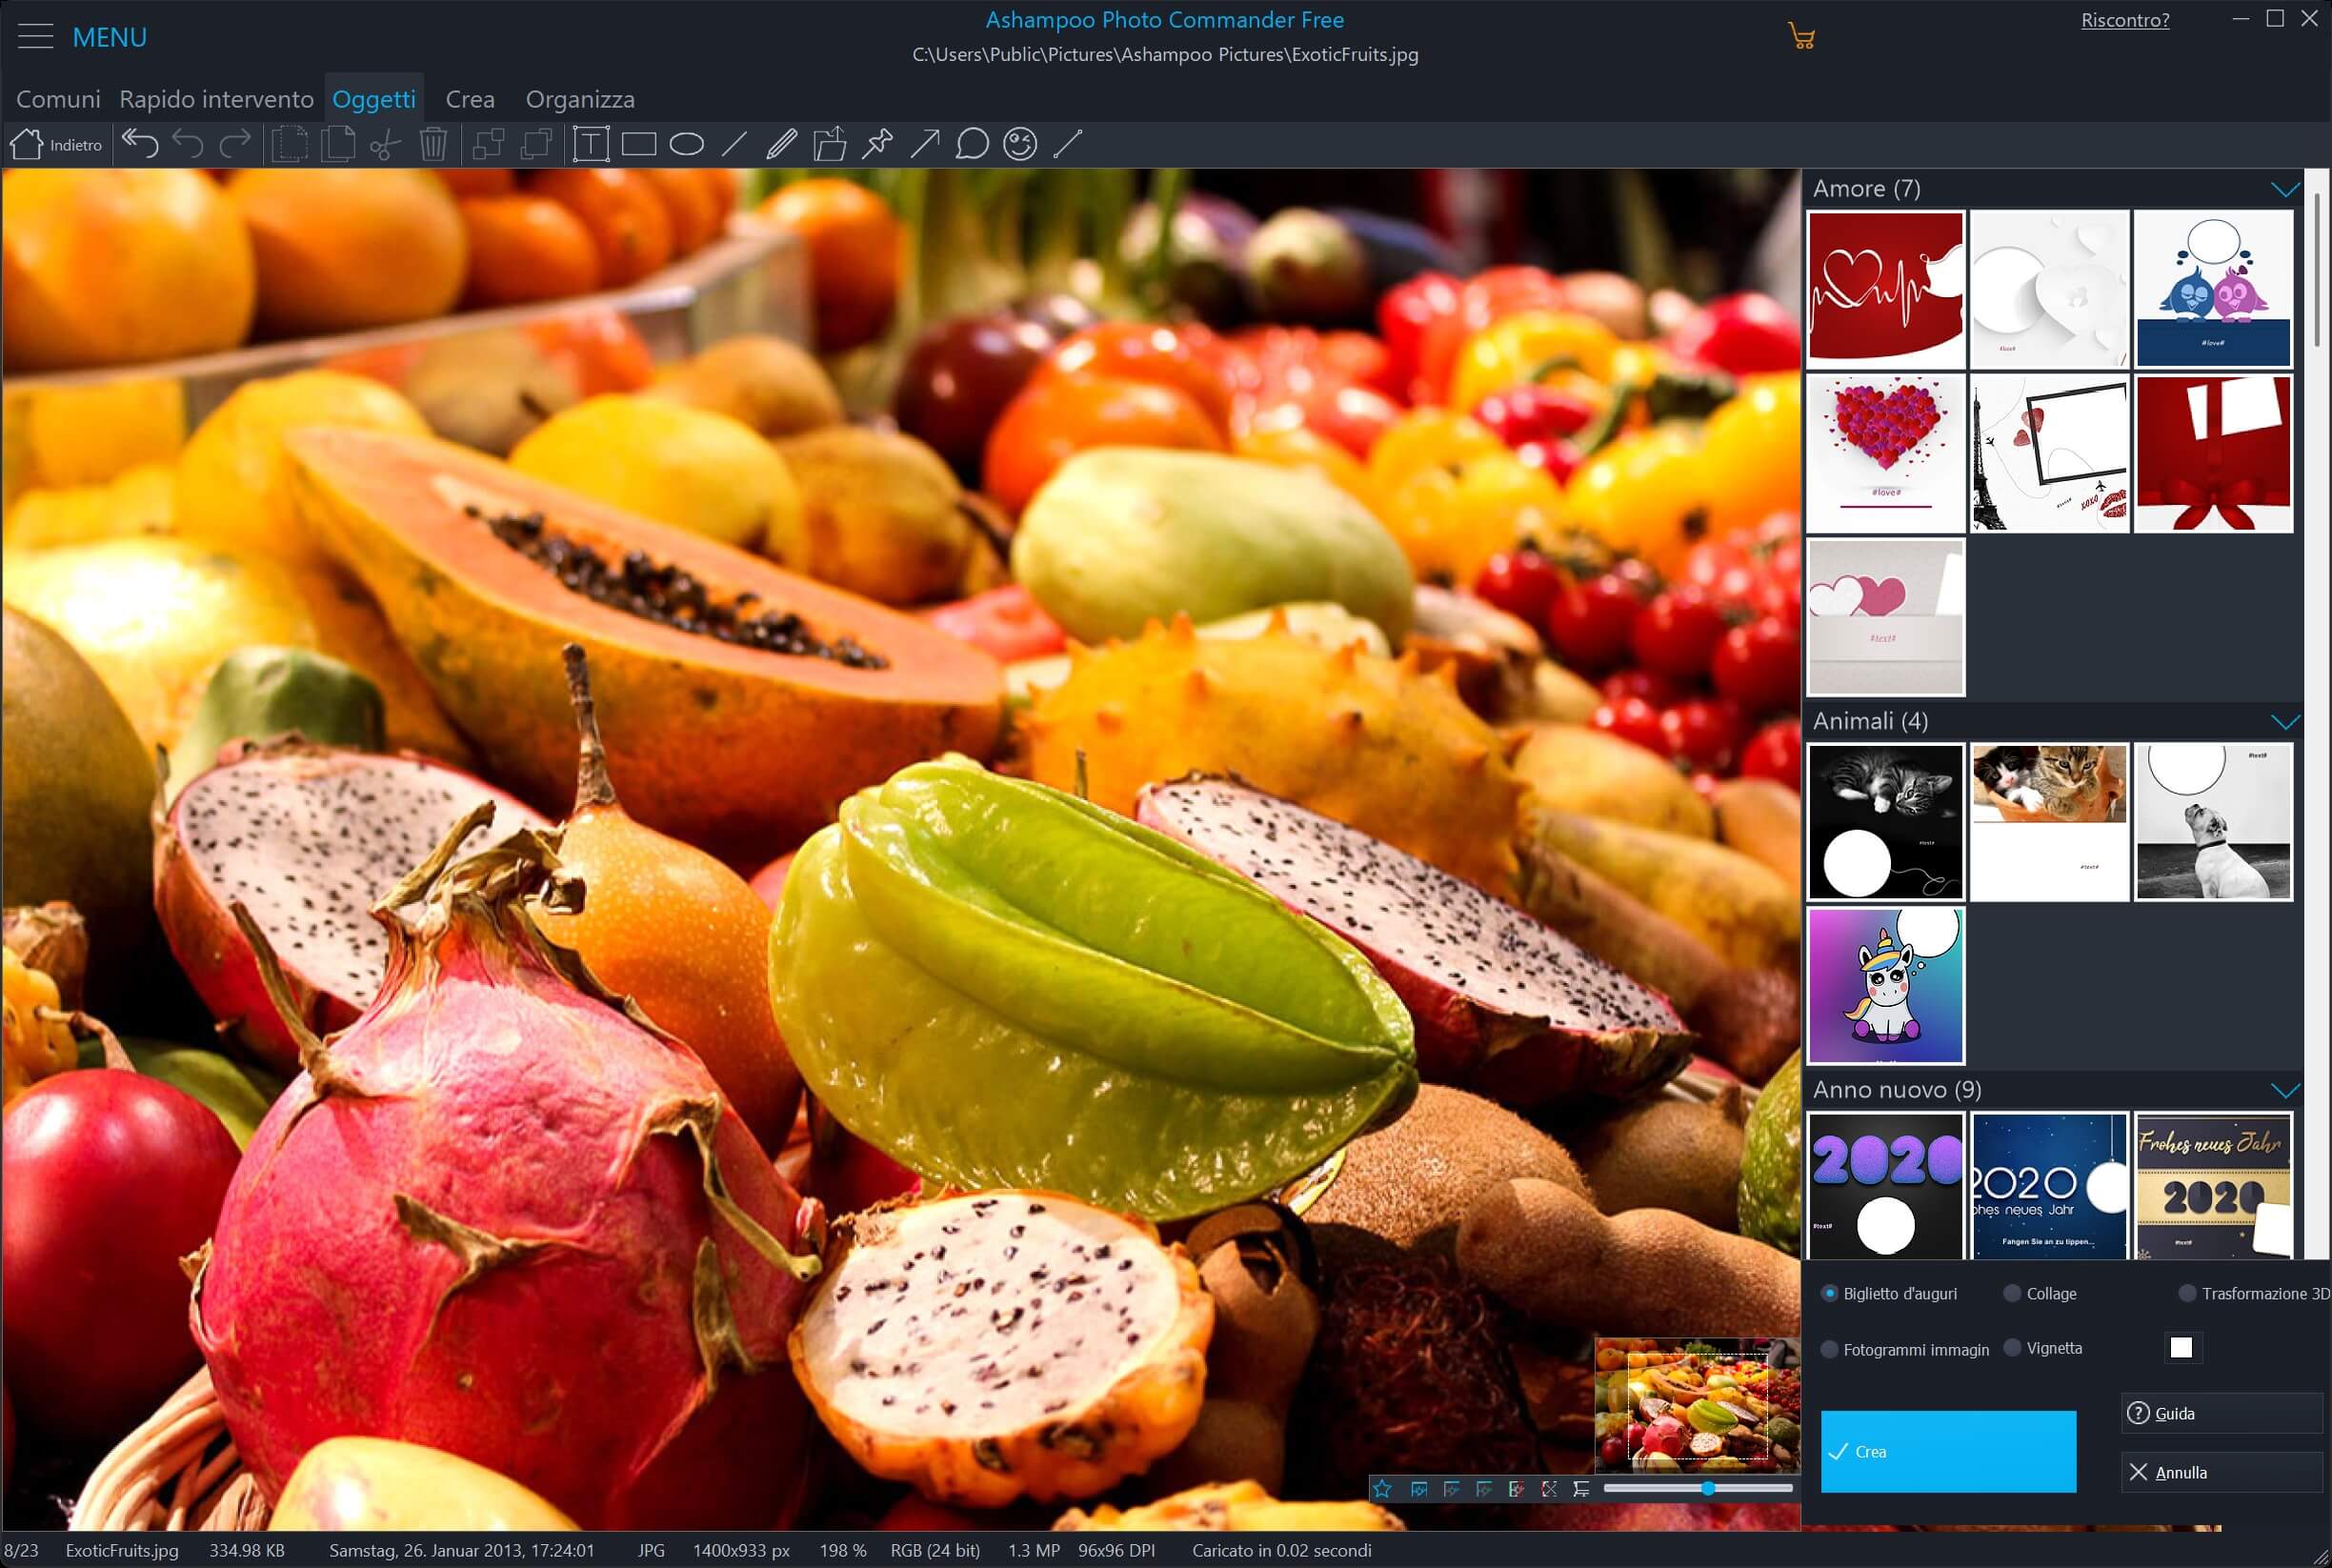Click the blue Crea button
Image resolution: width=2332 pixels, height=1568 pixels.
pyautogui.click(x=1948, y=1451)
